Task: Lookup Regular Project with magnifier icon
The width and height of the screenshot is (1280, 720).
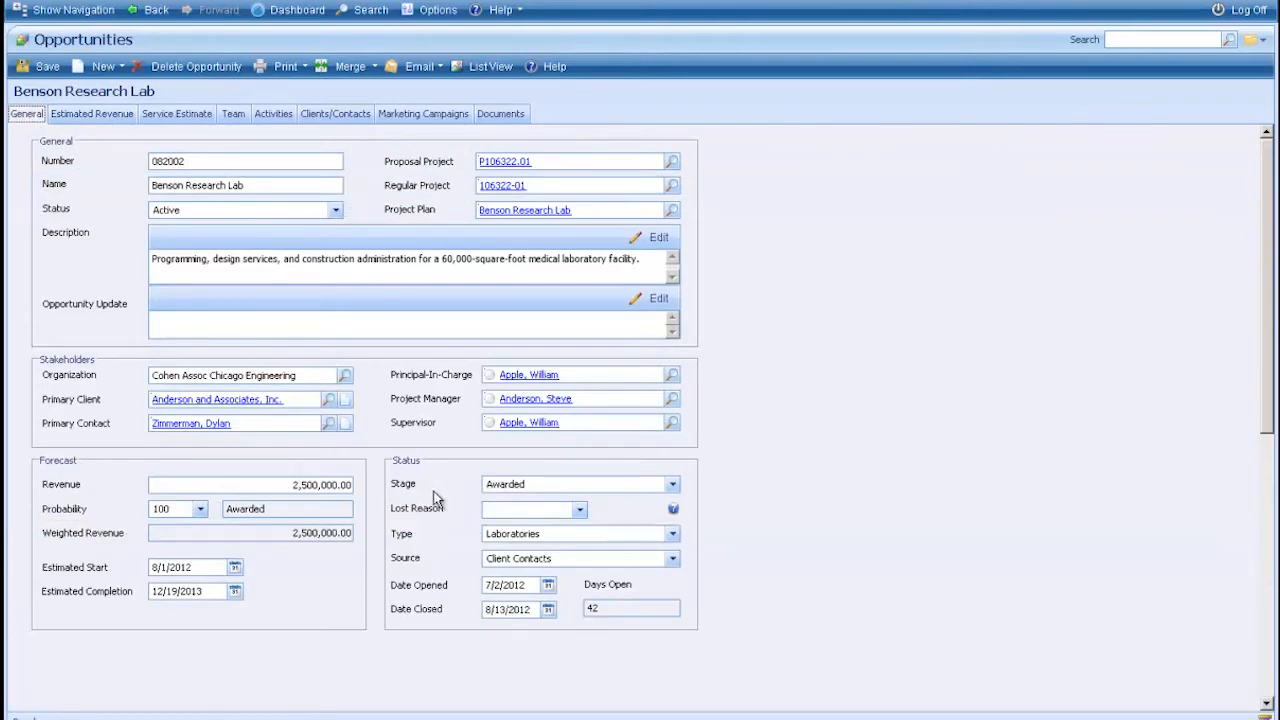Action: pyautogui.click(x=672, y=185)
